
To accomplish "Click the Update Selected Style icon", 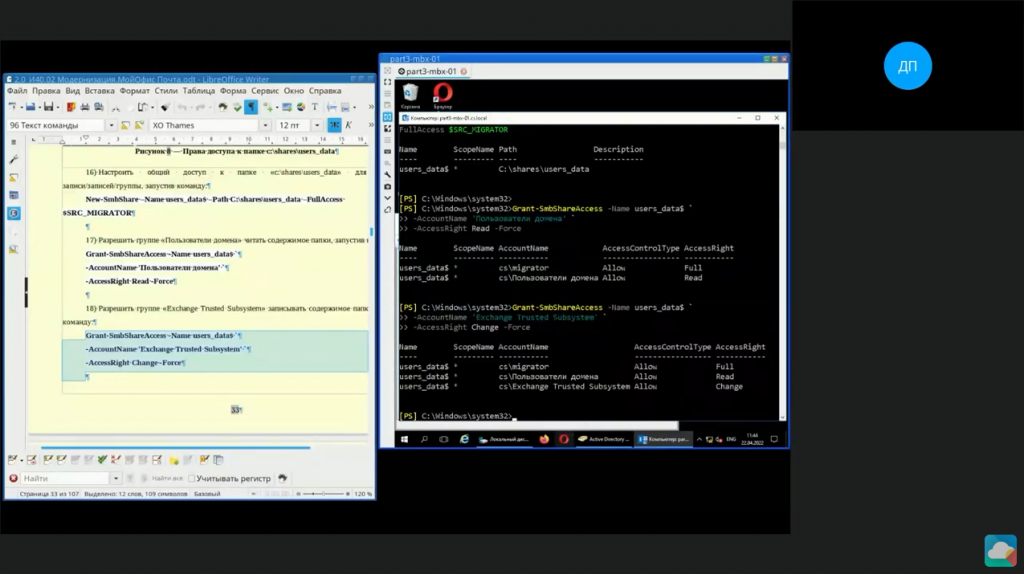I will click(x=125, y=125).
